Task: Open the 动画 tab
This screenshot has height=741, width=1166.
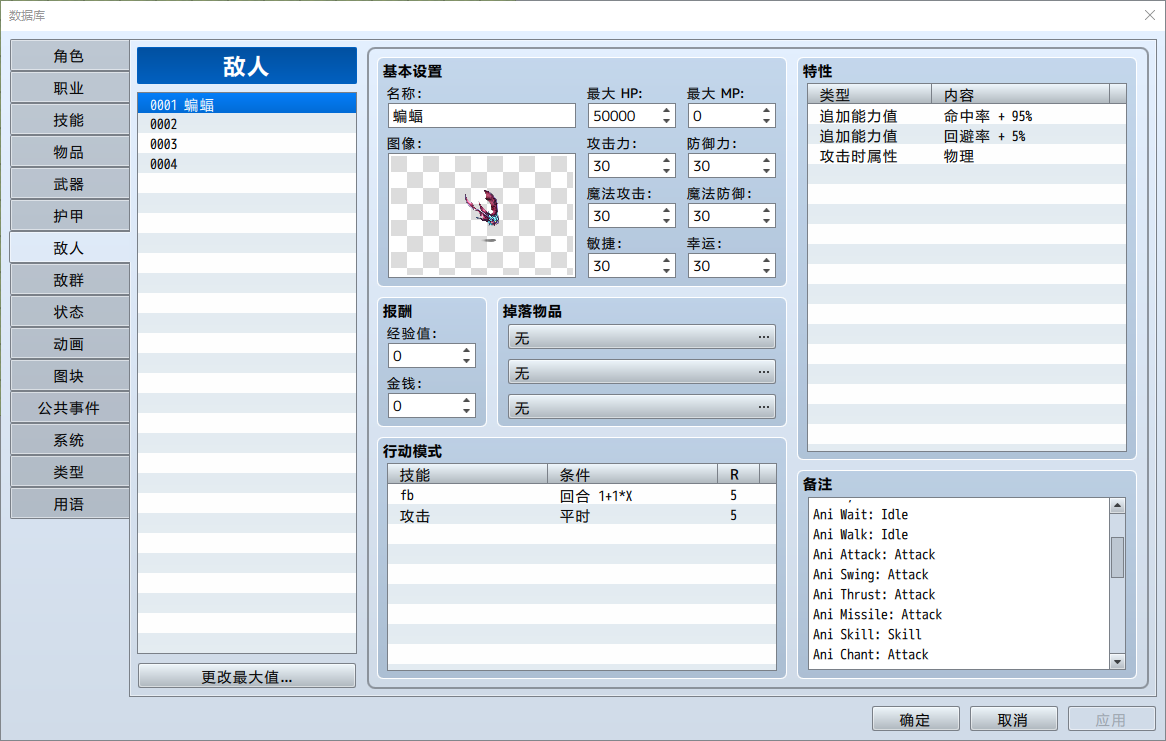Action: coord(69,344)
